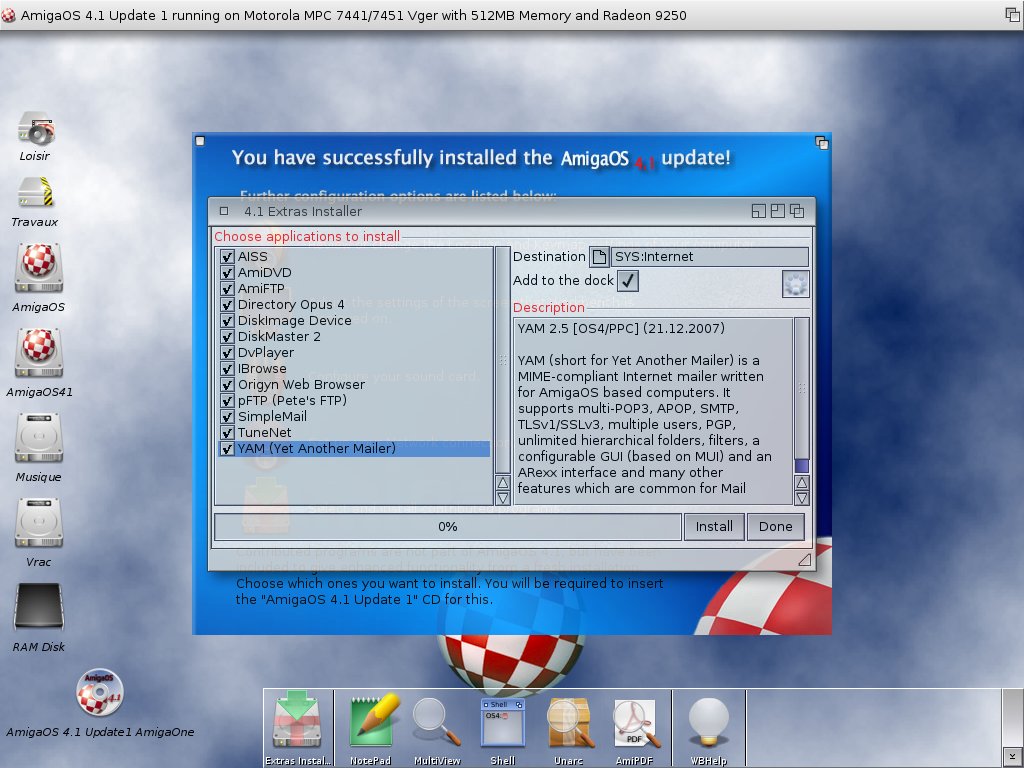The image size is (1024, 768).
Task: Click the 0% installation progress bar
Action: pyautogui.click(x=447, y=526)
